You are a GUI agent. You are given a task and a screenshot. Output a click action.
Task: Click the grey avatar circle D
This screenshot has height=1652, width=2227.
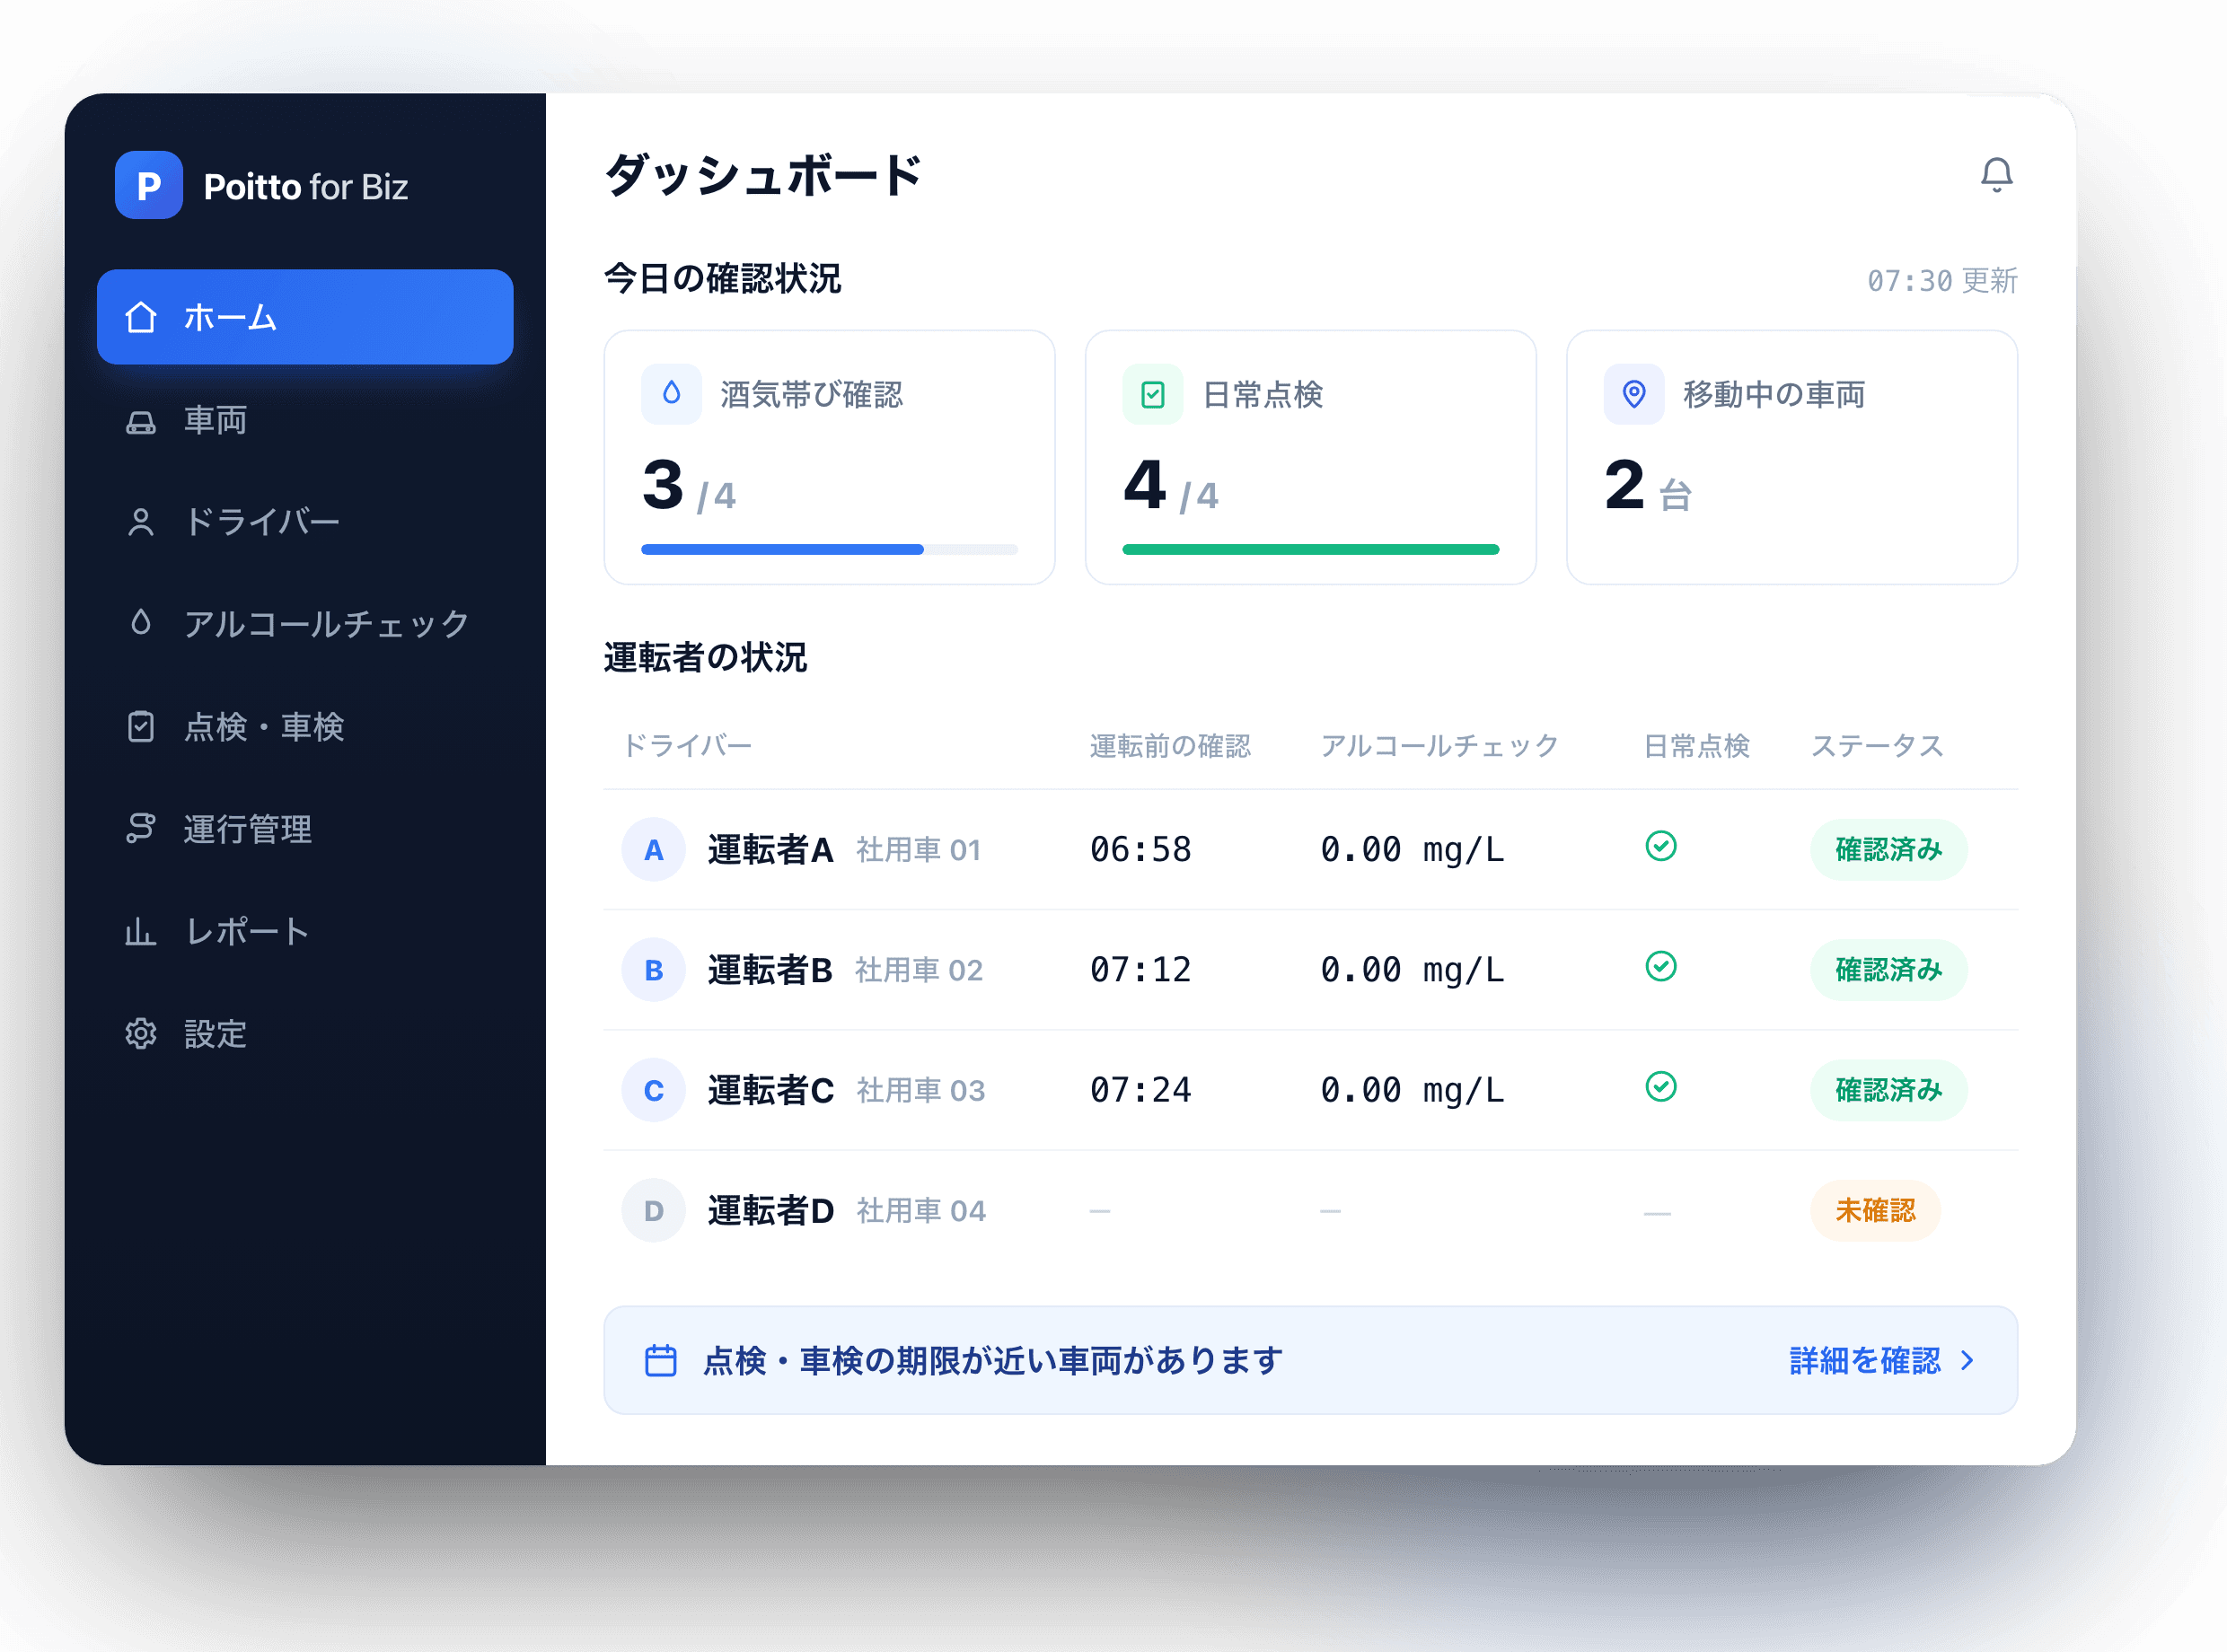(653, 1210)
